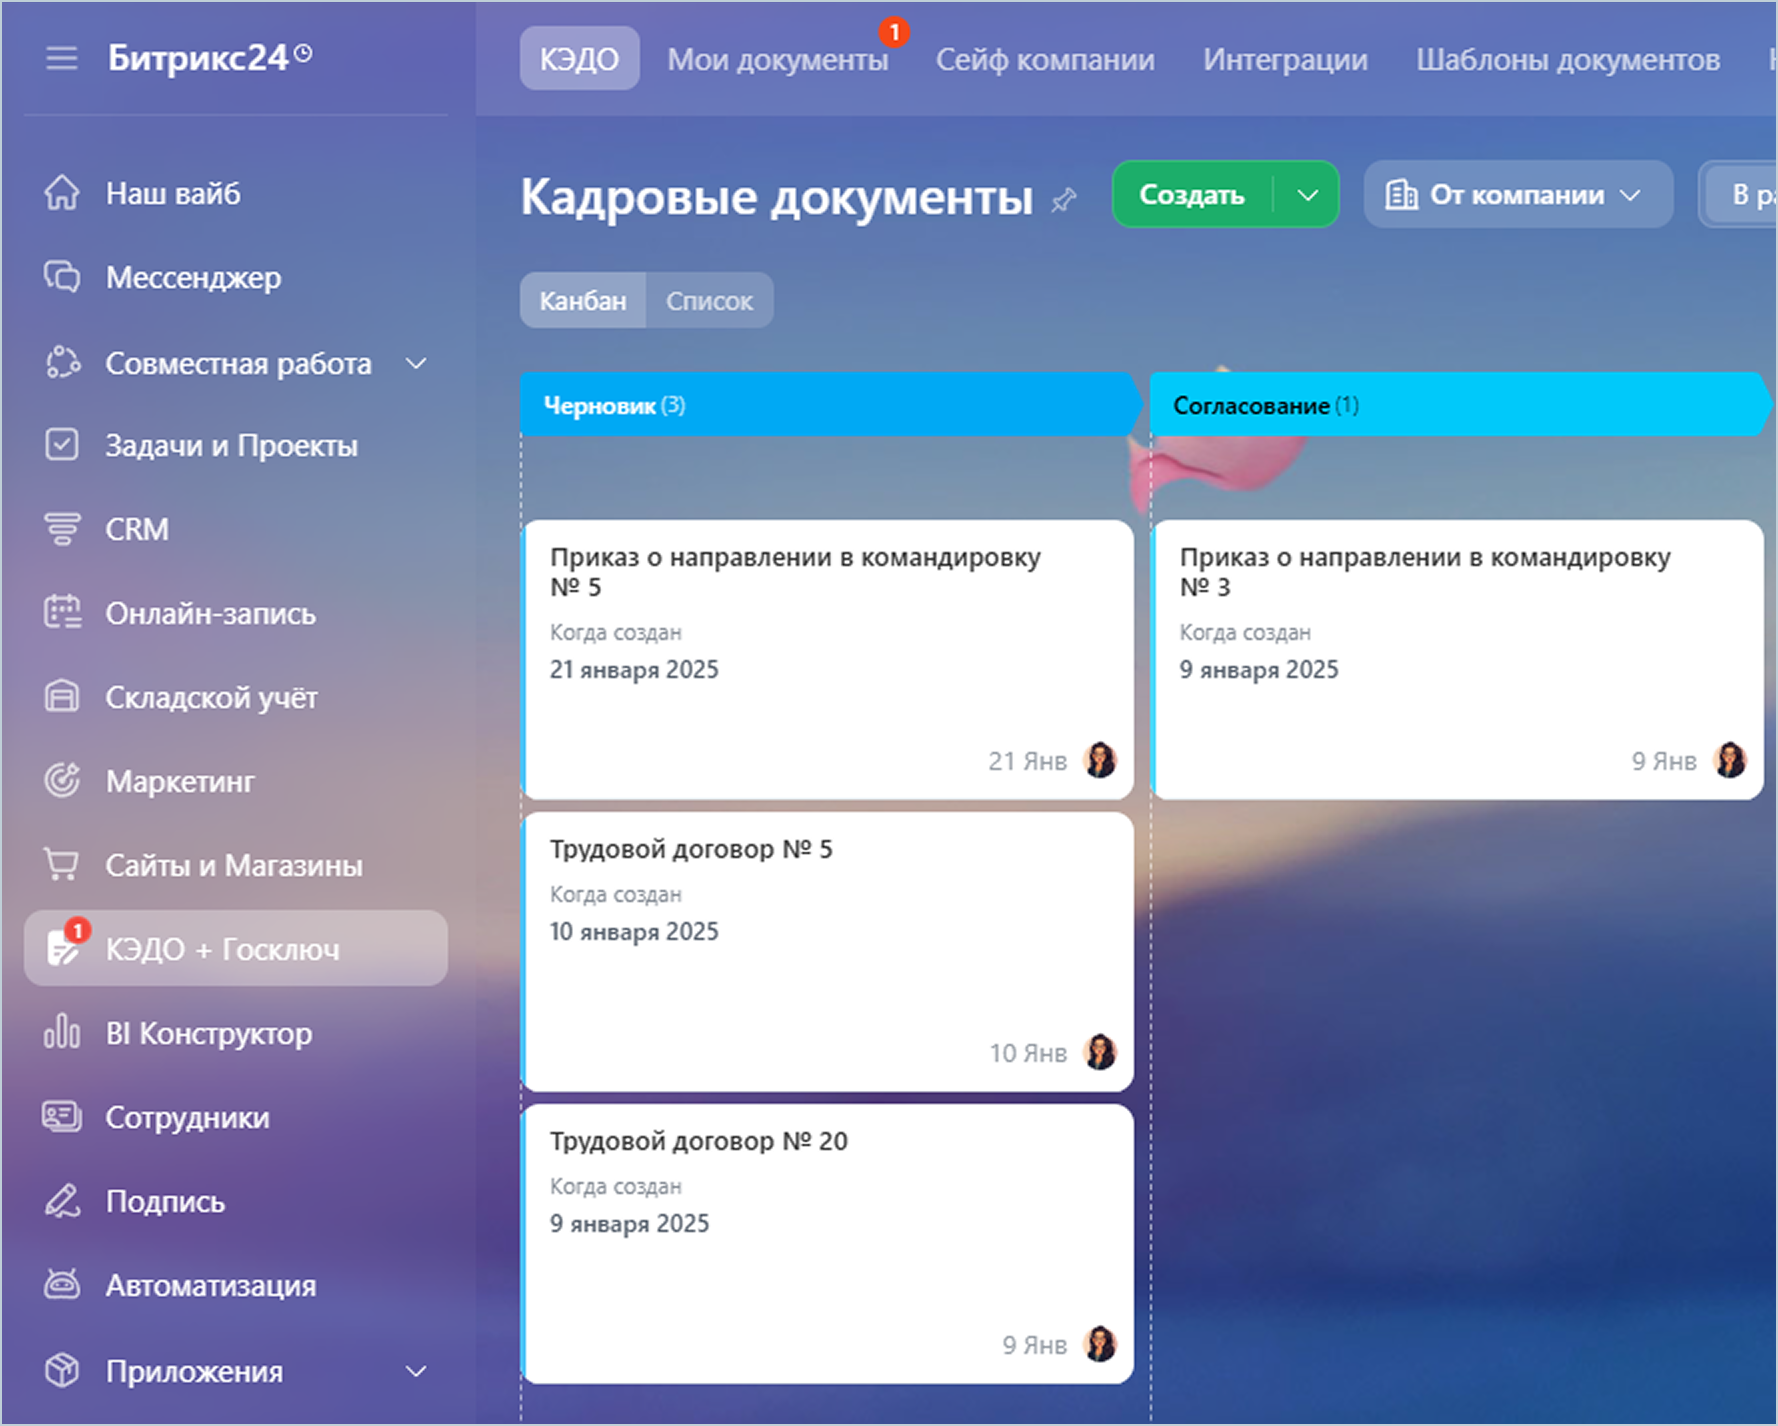
Task: Open the Автоматизация robot icon
Action: (x=62, y=1285)
